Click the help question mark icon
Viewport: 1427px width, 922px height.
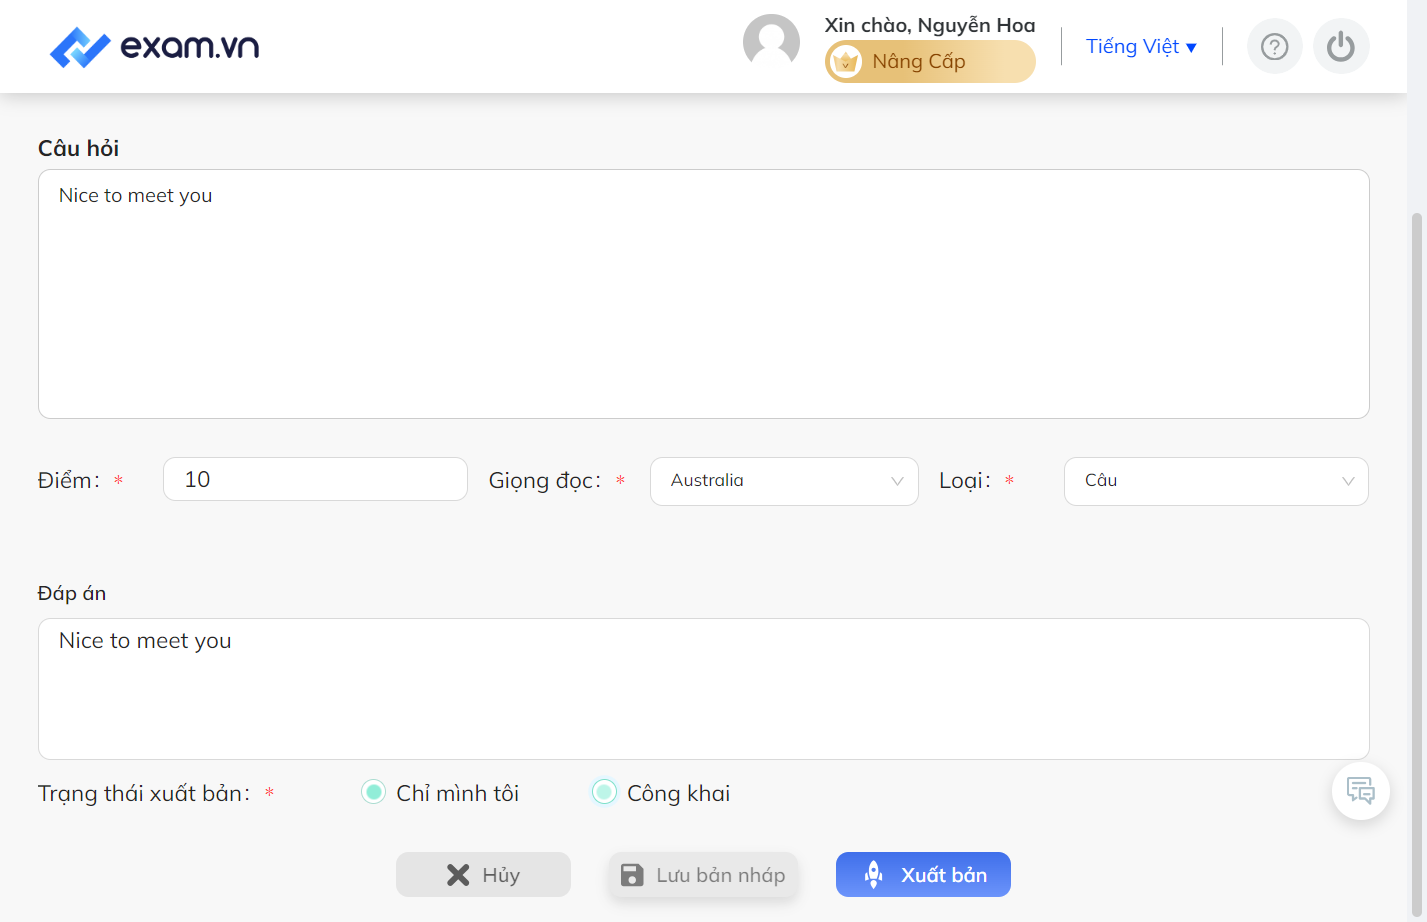point(1274,46)
